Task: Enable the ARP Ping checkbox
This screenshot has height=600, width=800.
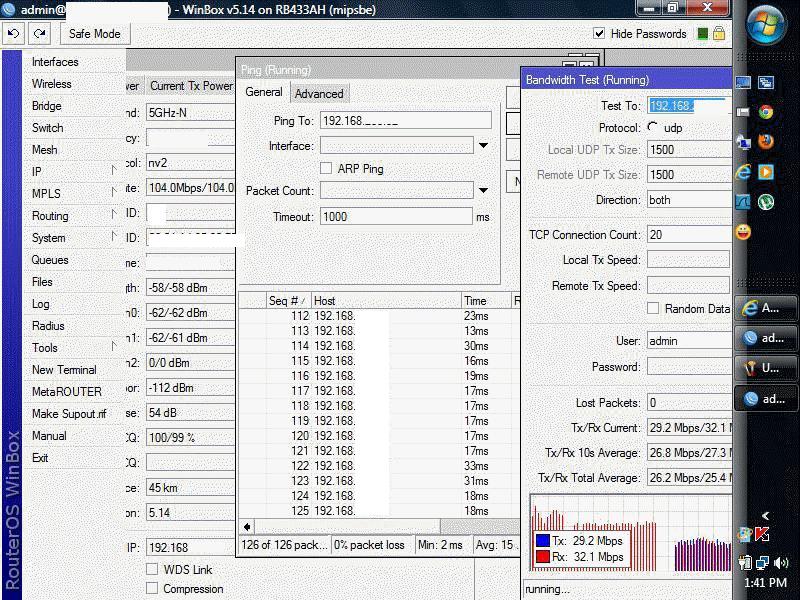Action: click(x=326, y=168)
